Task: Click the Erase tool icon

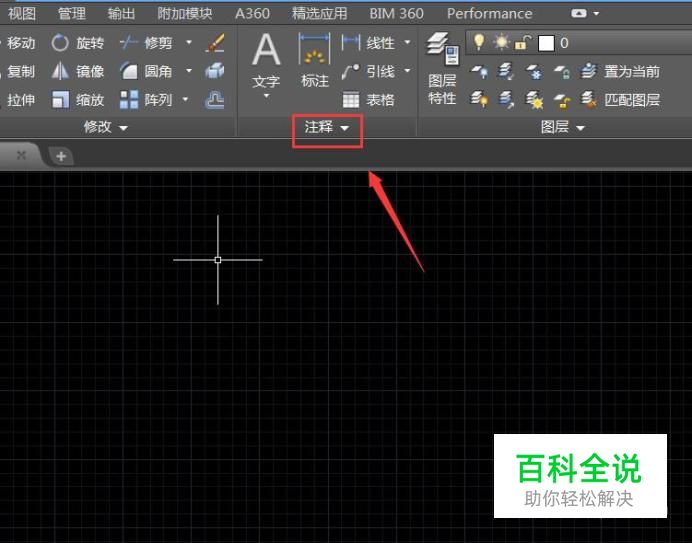Action: [215, 43]
